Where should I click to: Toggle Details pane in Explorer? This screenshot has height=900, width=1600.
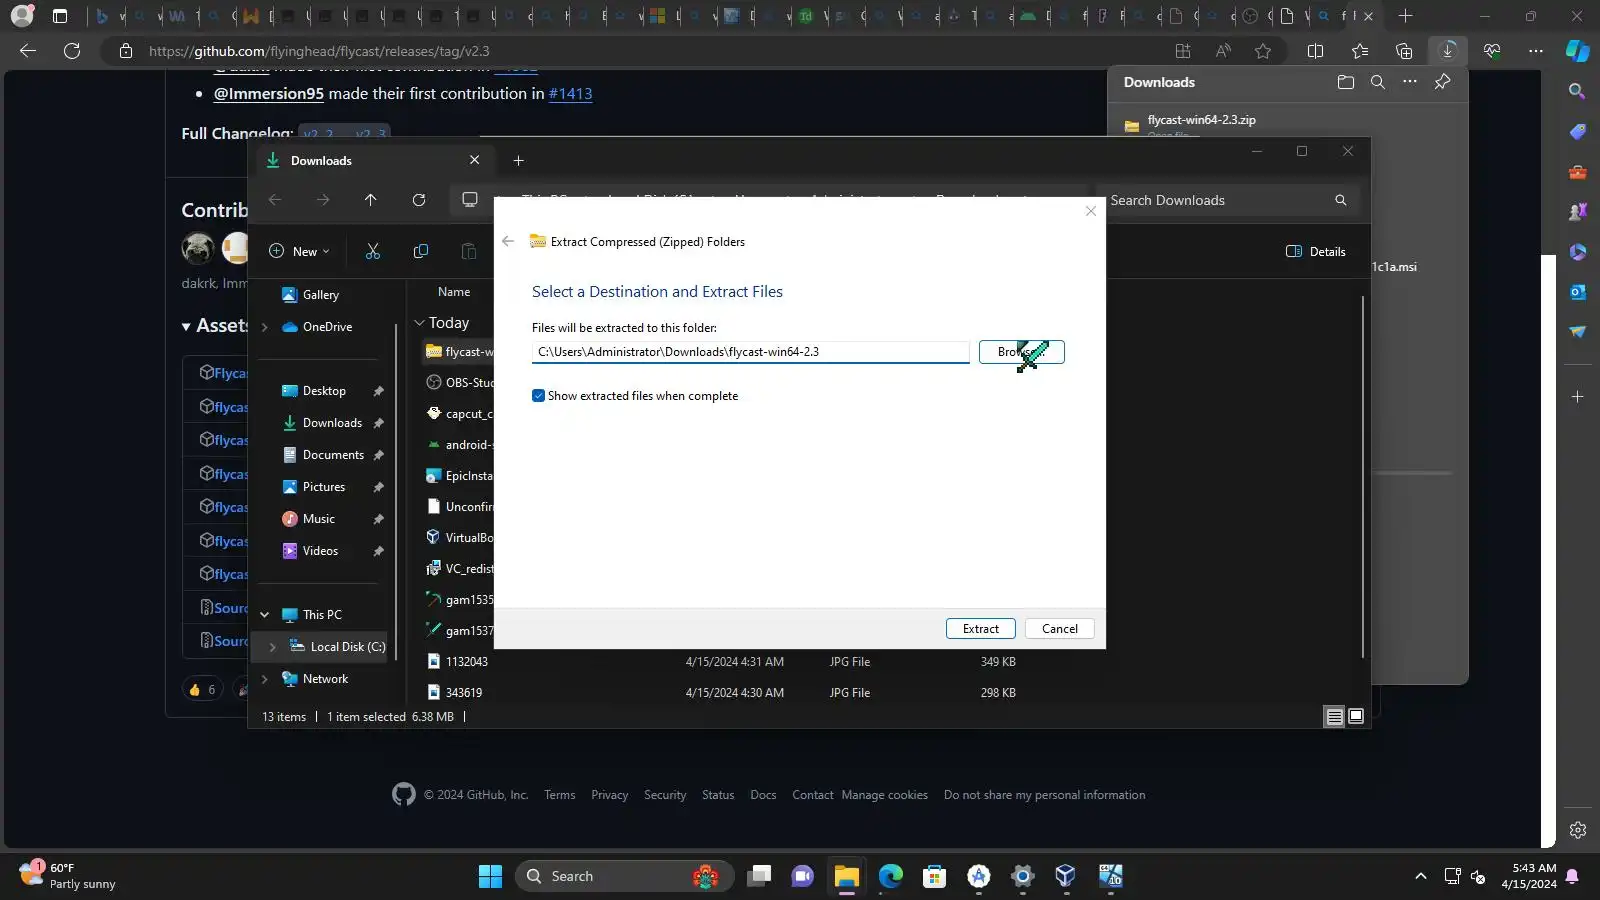(1316, 252)
